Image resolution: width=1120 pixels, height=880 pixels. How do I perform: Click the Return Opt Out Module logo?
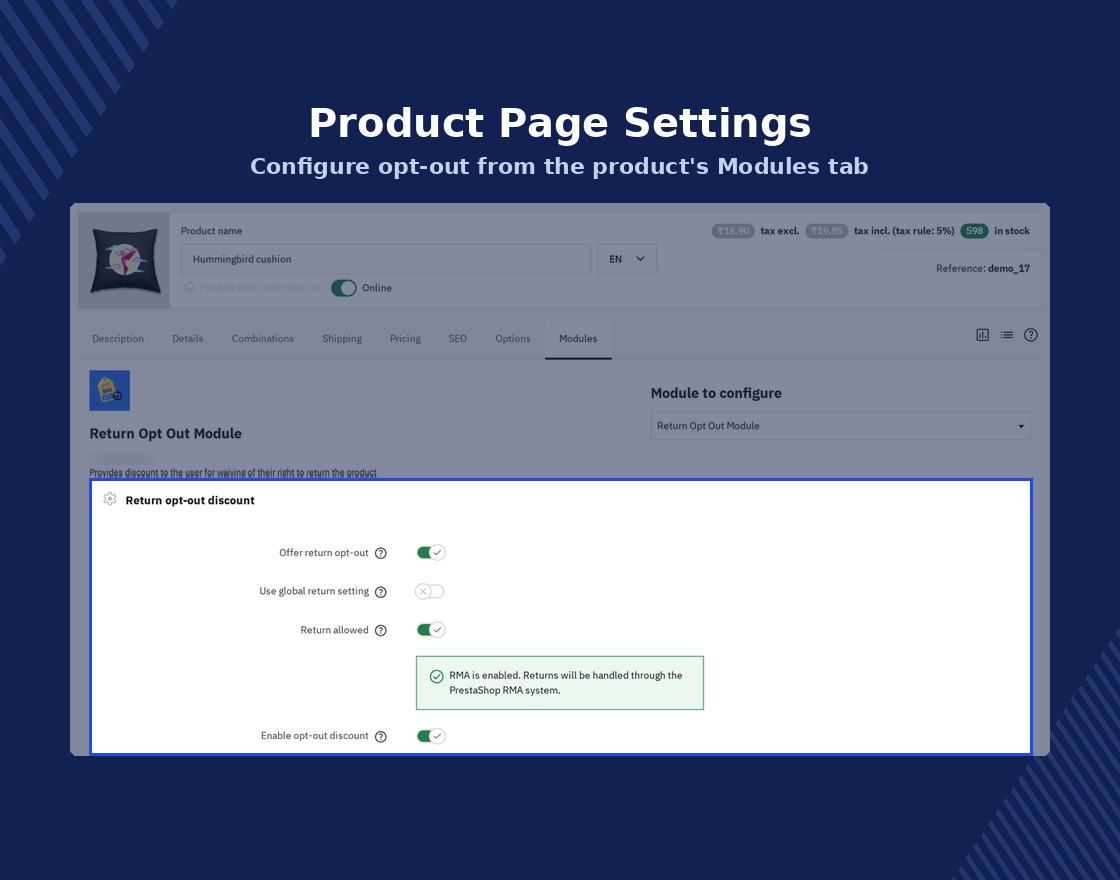tap(109, 390)
